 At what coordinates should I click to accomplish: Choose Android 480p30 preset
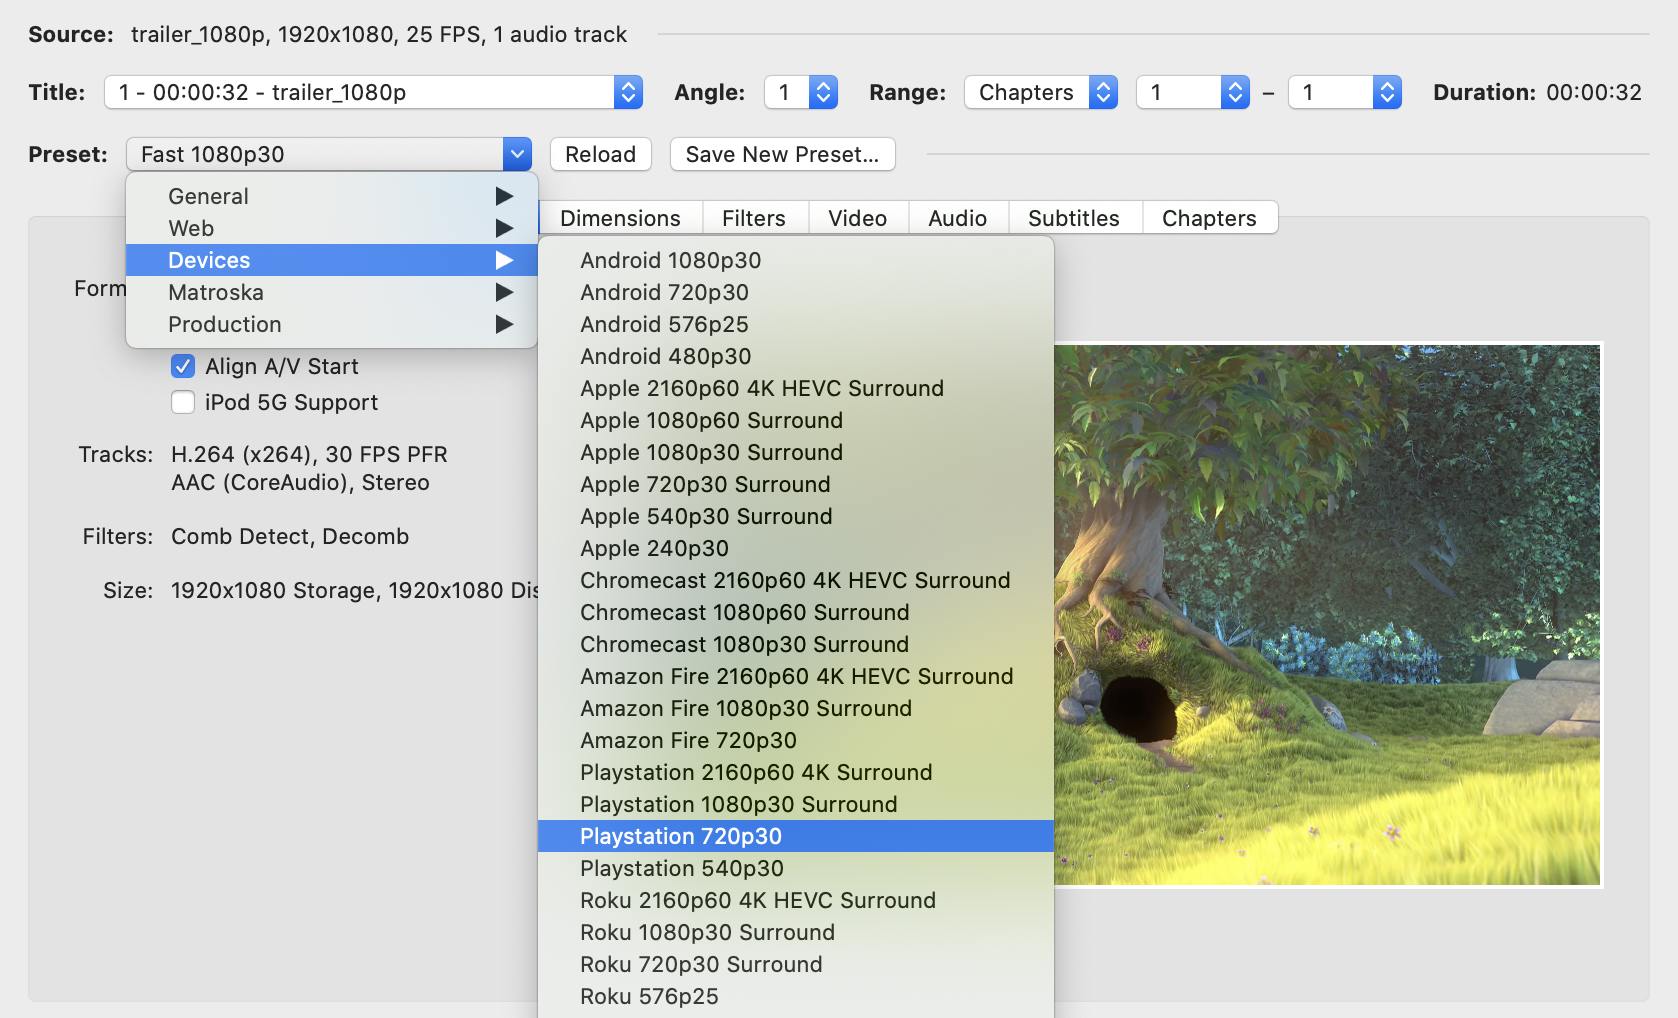coord(796,356)
